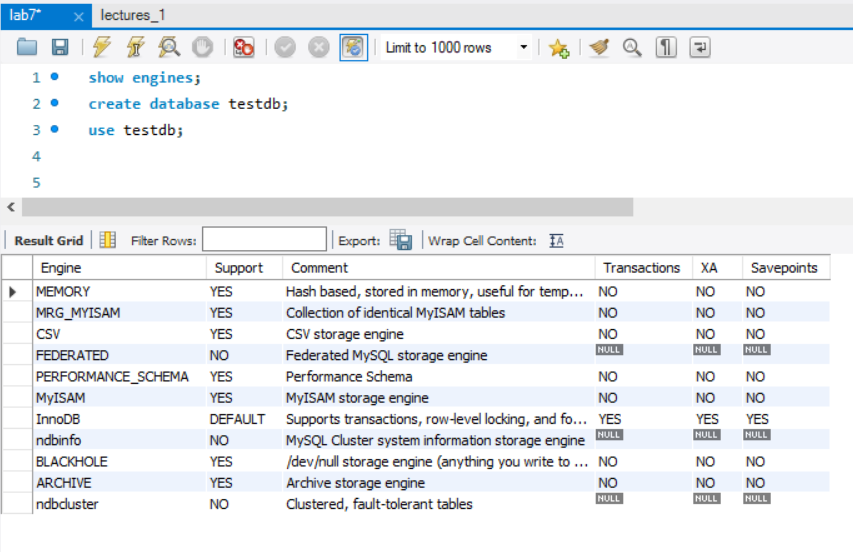Viewport: 853px width, 552px height.
Task: Toggle wrap cell content icon
Action: [x=557, y=240]
